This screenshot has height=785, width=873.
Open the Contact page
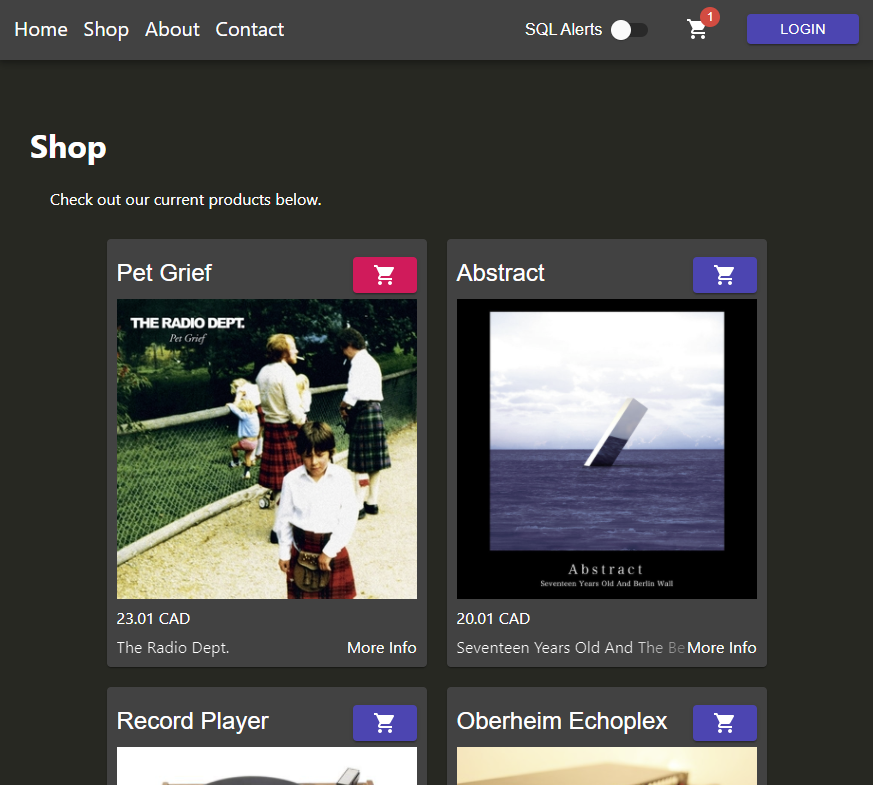pyautogui.click(x=249, y=30)
